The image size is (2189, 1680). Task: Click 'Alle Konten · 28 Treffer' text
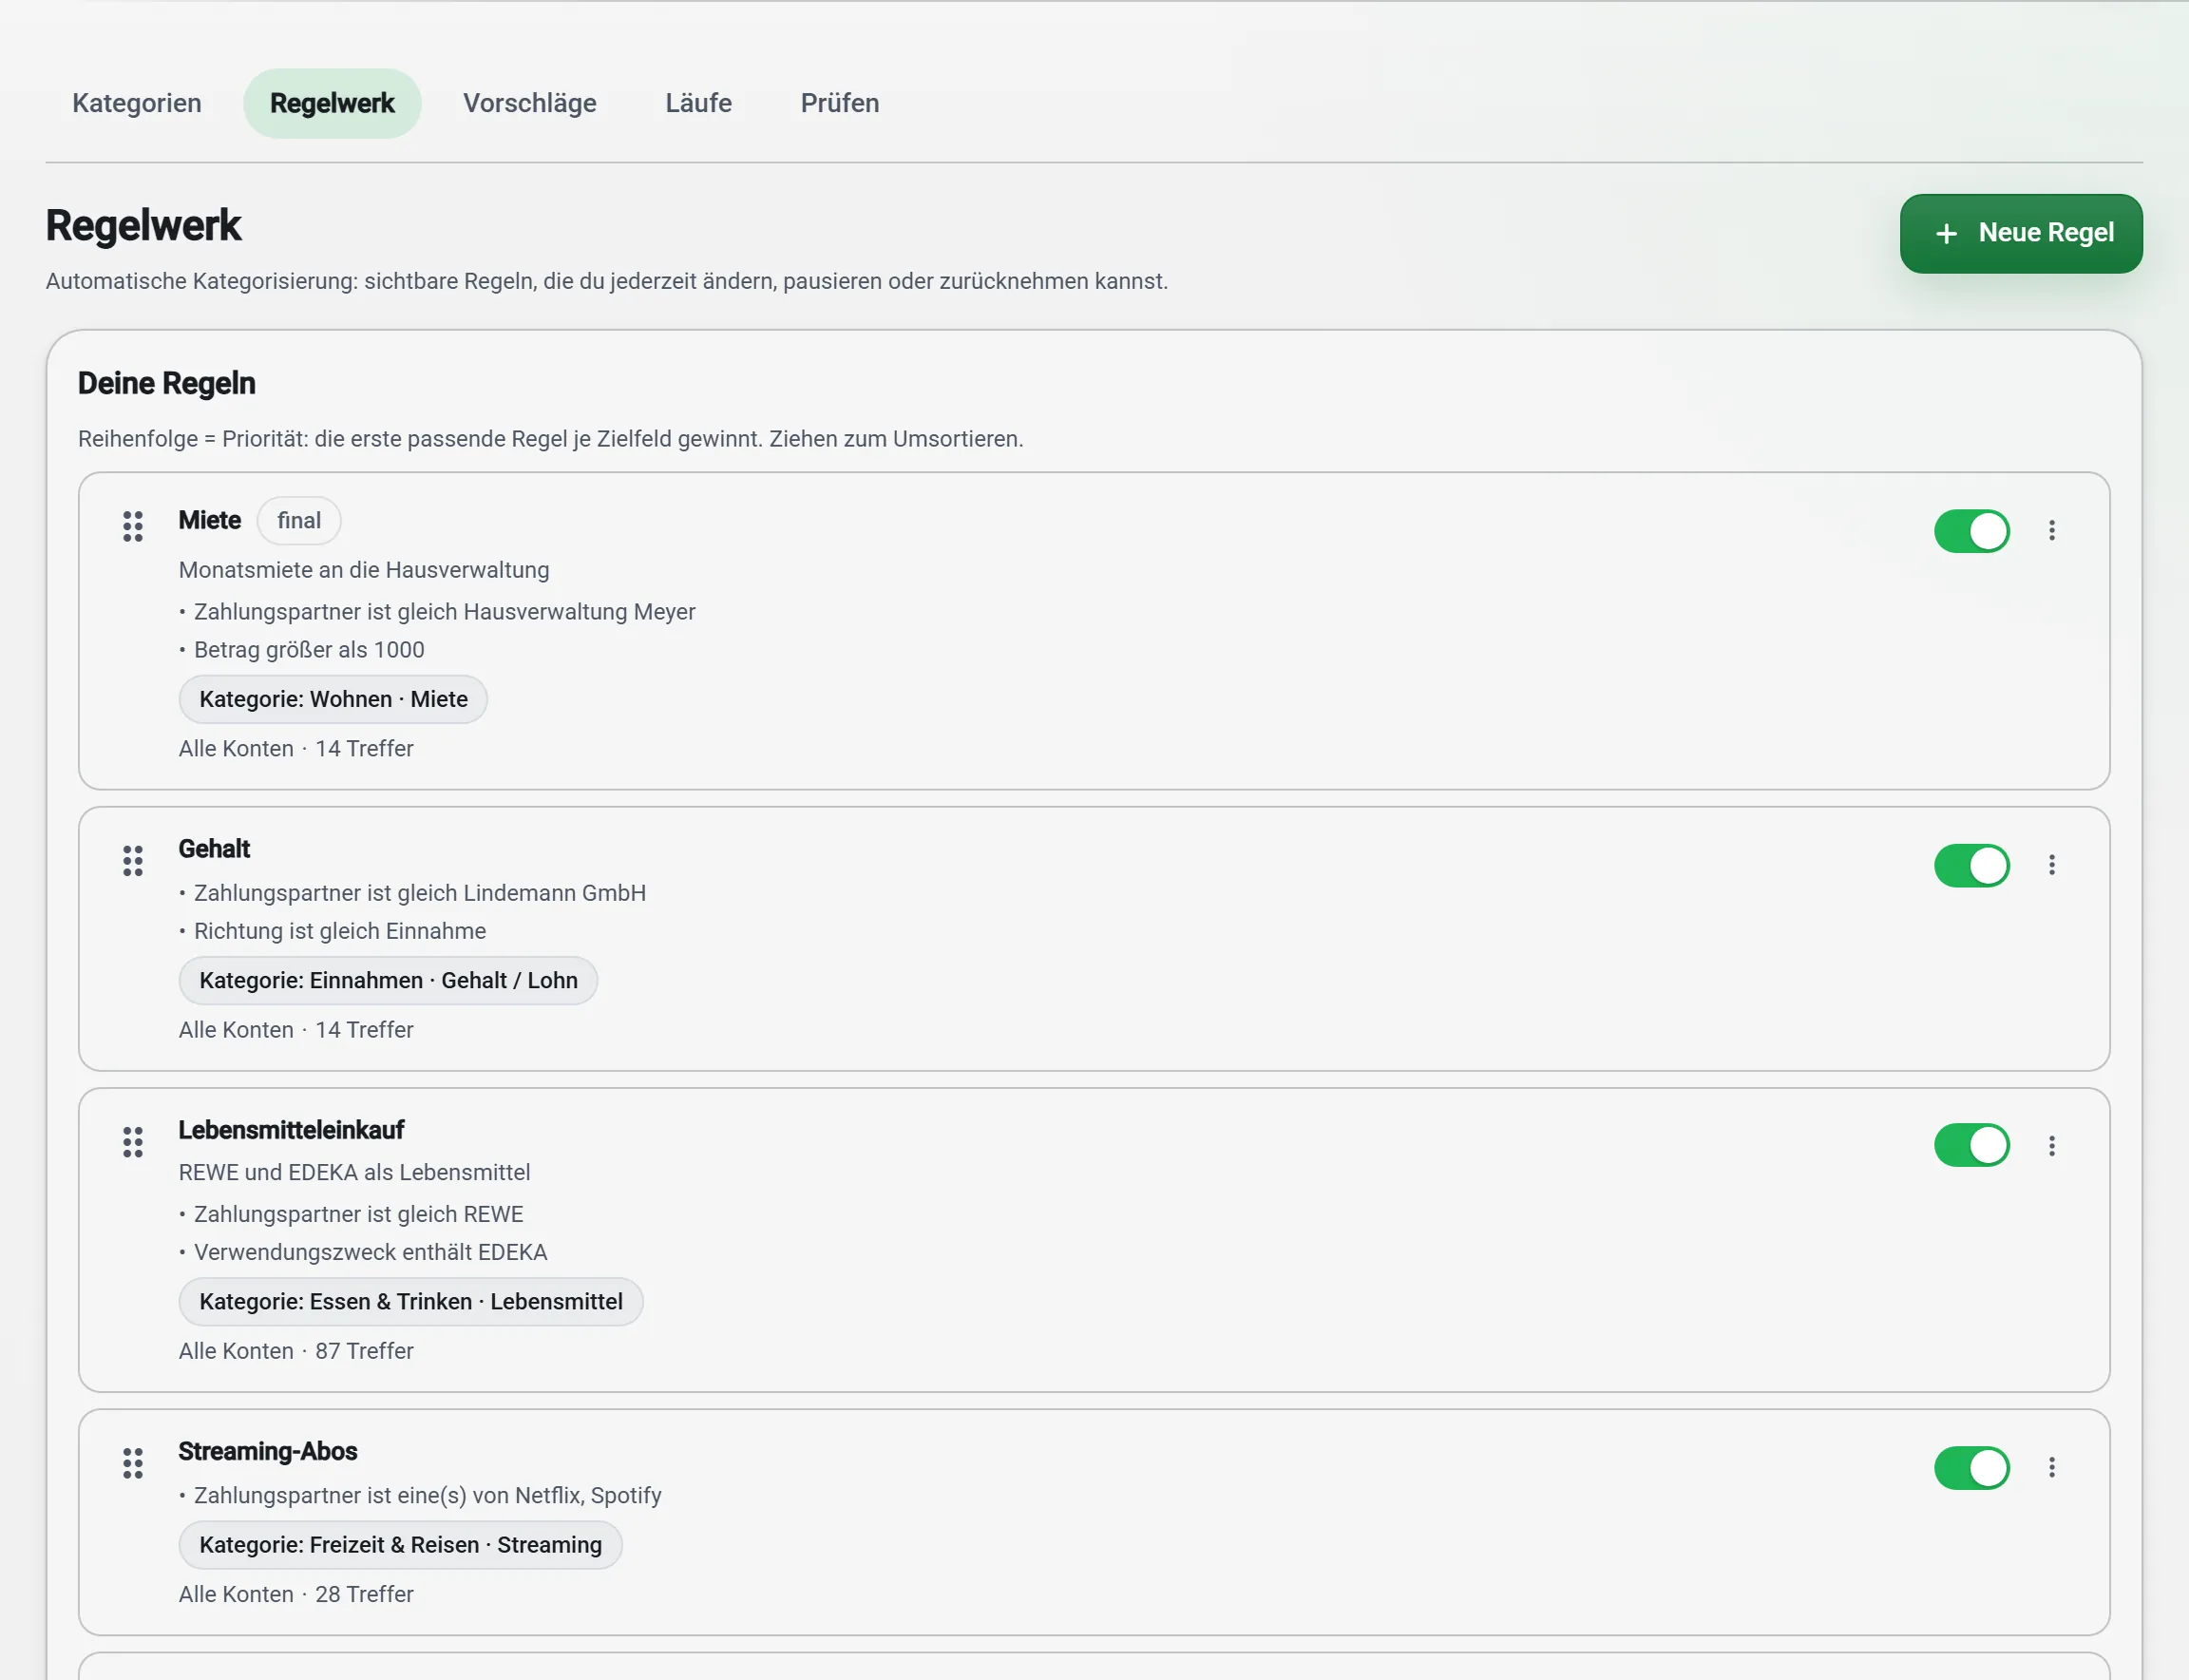click(296, 1594)
